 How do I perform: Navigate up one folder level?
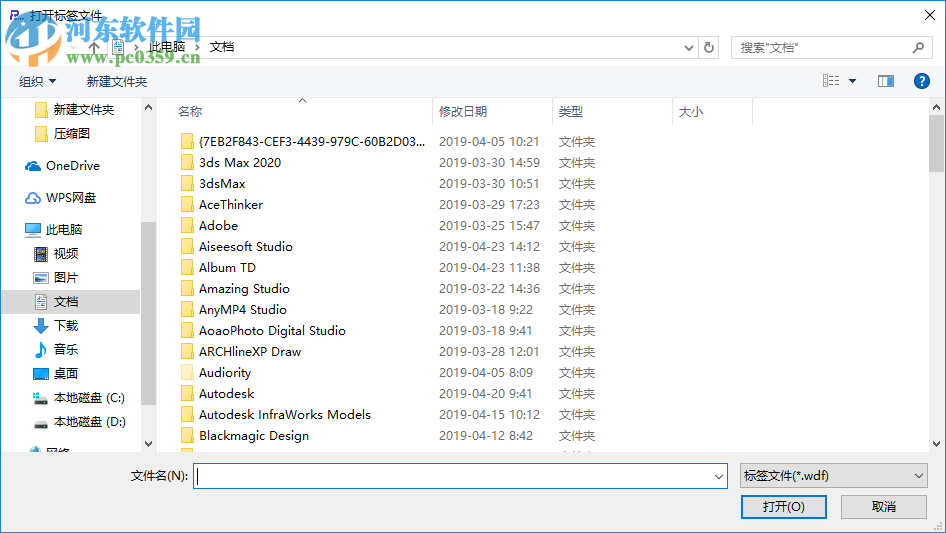click(94, 47)
